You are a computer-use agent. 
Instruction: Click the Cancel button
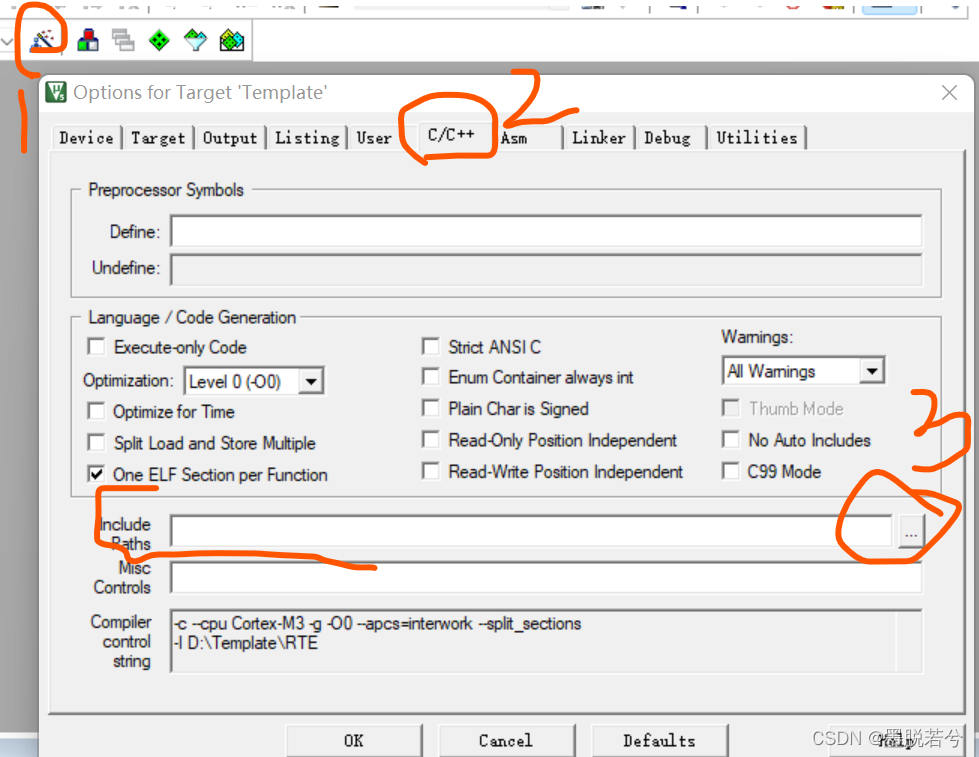click(x=506, y=741)
